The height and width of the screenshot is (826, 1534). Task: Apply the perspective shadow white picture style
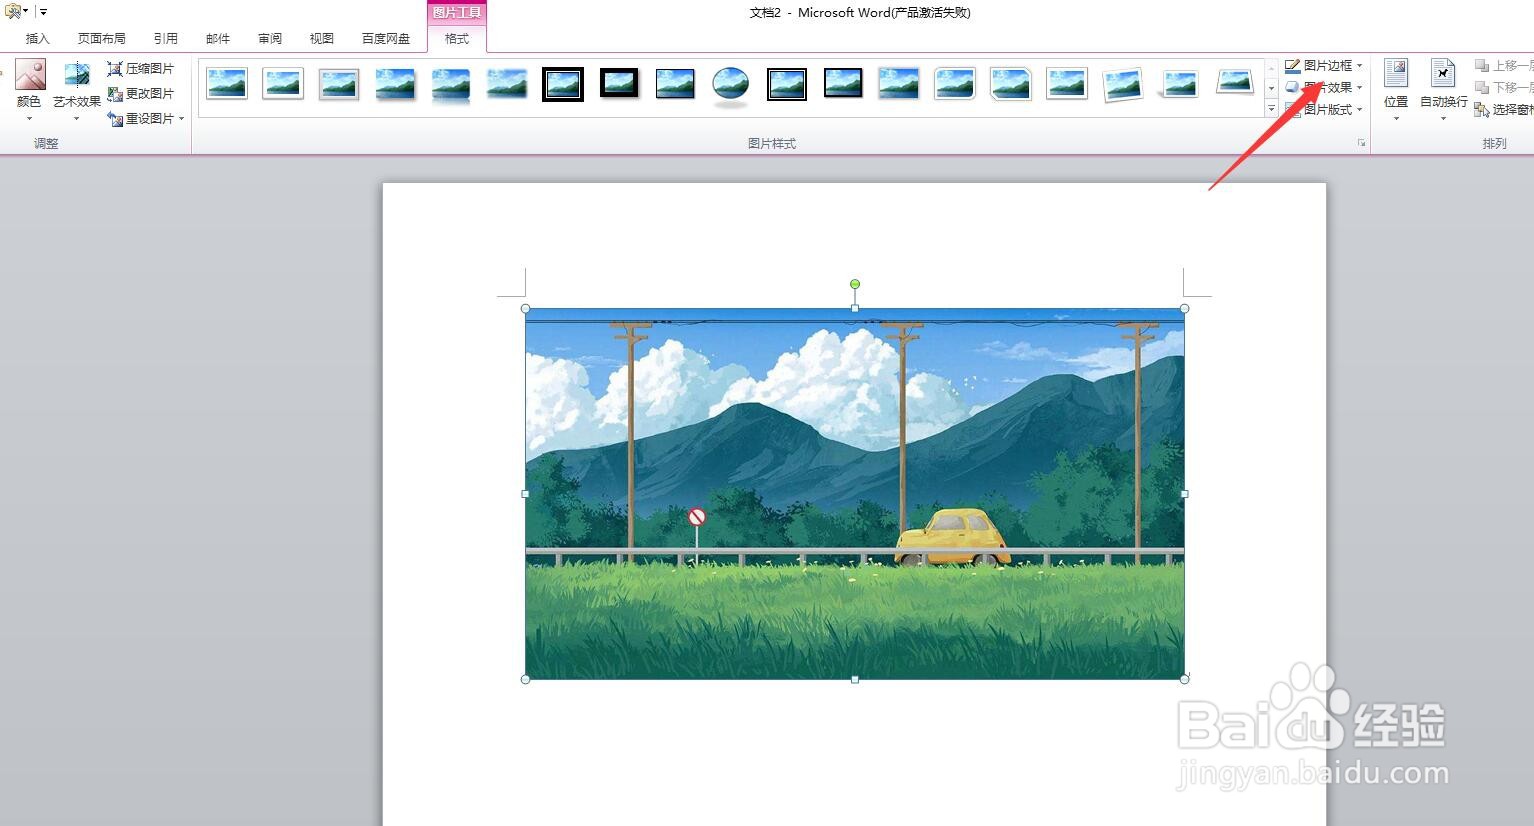point(1179,84)
